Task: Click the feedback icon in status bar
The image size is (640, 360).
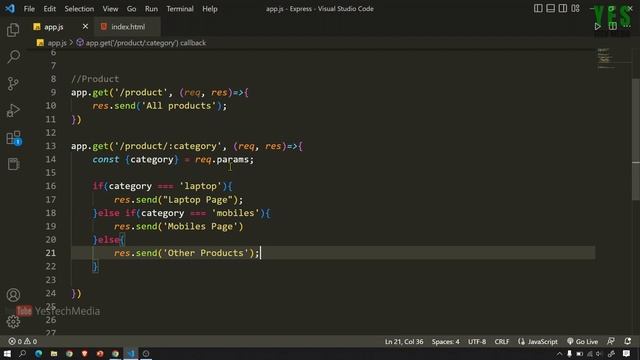Action: pyautogui.click(x=611, y=341)
